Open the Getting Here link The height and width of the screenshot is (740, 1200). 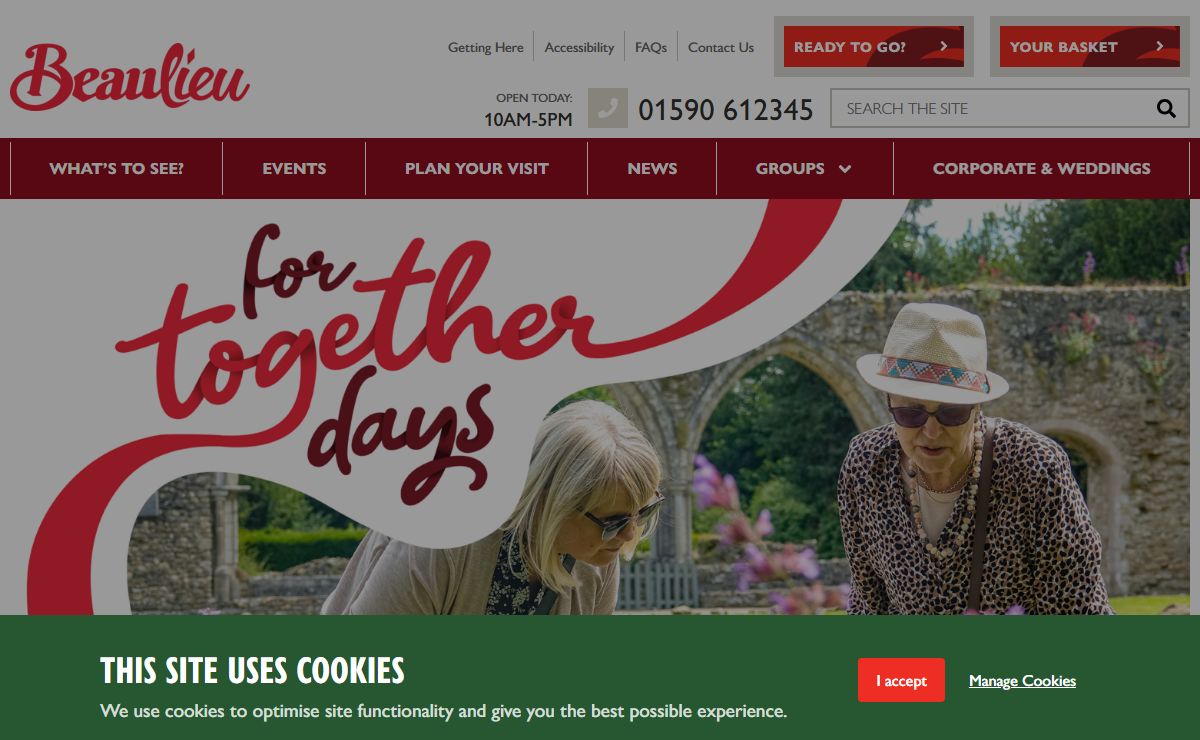[x=485, y=47]
